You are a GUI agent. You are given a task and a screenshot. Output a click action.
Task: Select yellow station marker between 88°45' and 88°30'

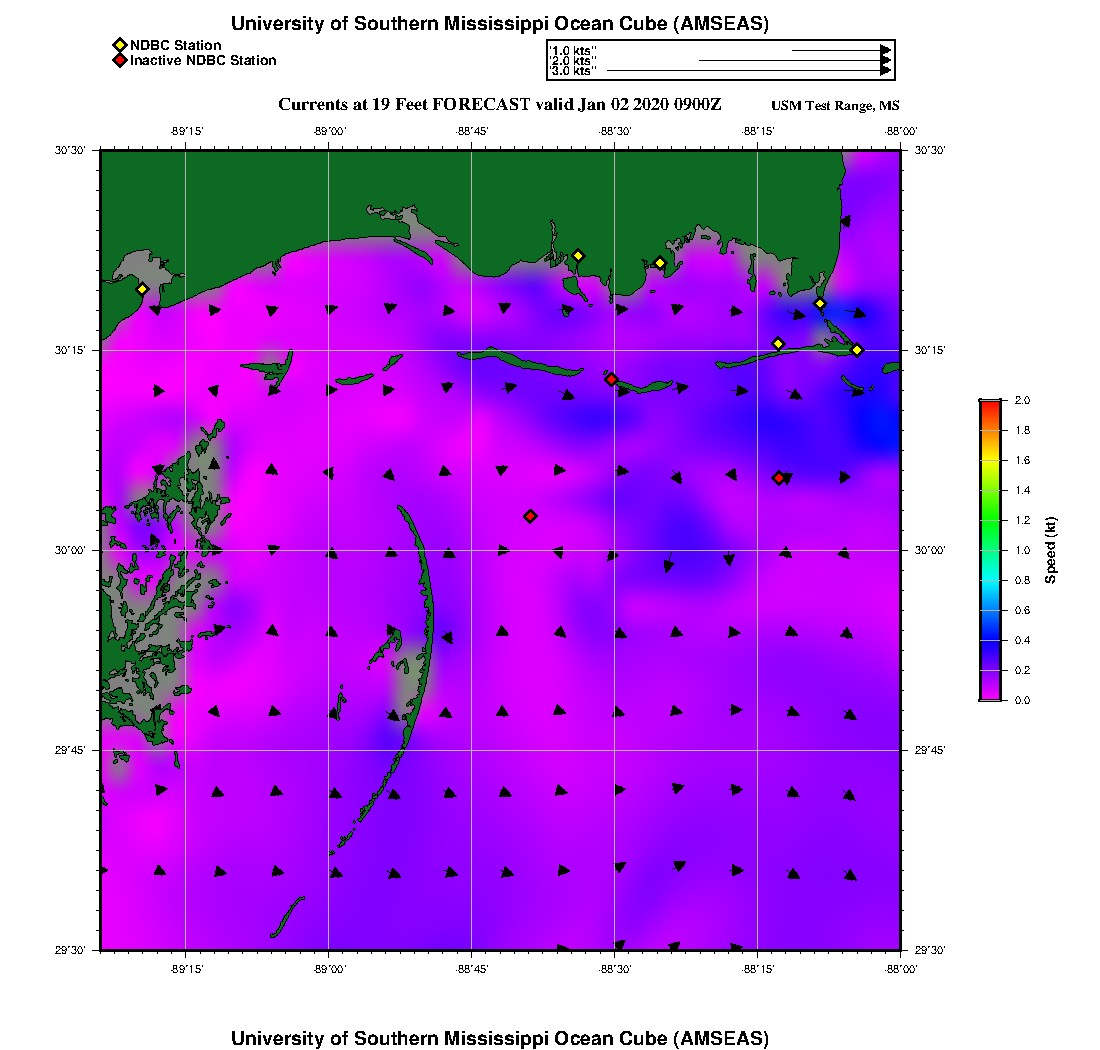pyautogui.click(x=577, y=255)
